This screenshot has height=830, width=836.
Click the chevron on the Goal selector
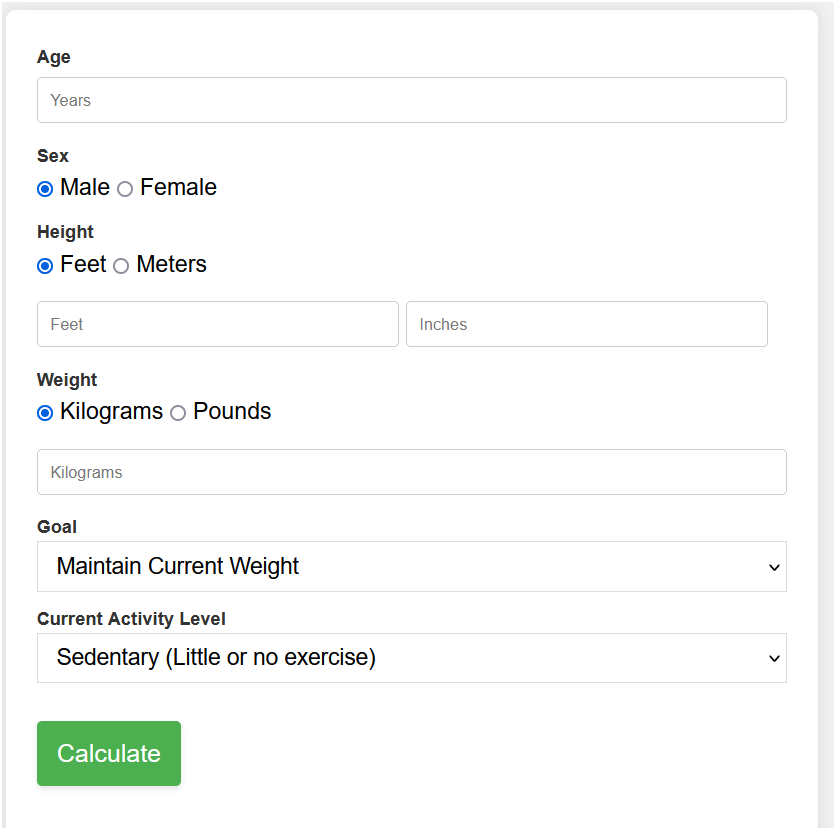(x=773, y=566)
